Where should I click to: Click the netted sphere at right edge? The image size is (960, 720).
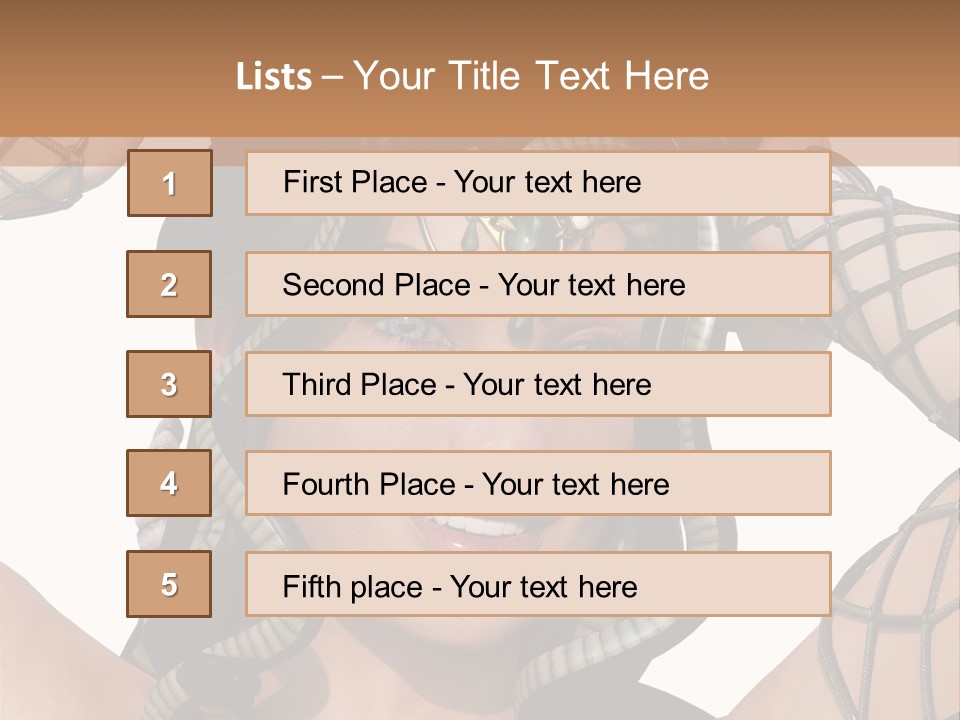[x=893, y=270]
